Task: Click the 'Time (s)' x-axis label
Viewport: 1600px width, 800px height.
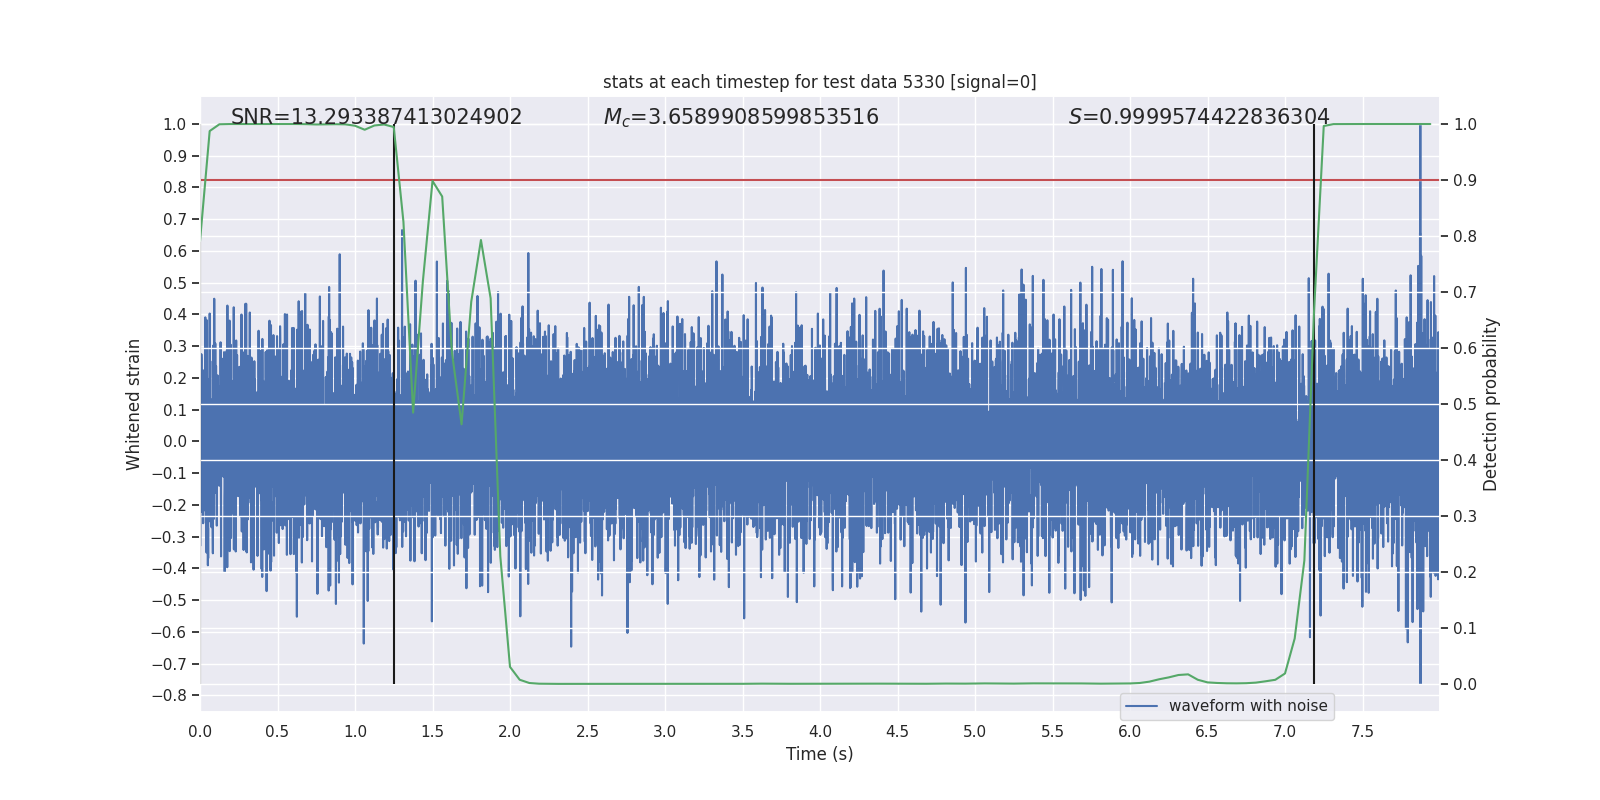Action: [819, 754]
